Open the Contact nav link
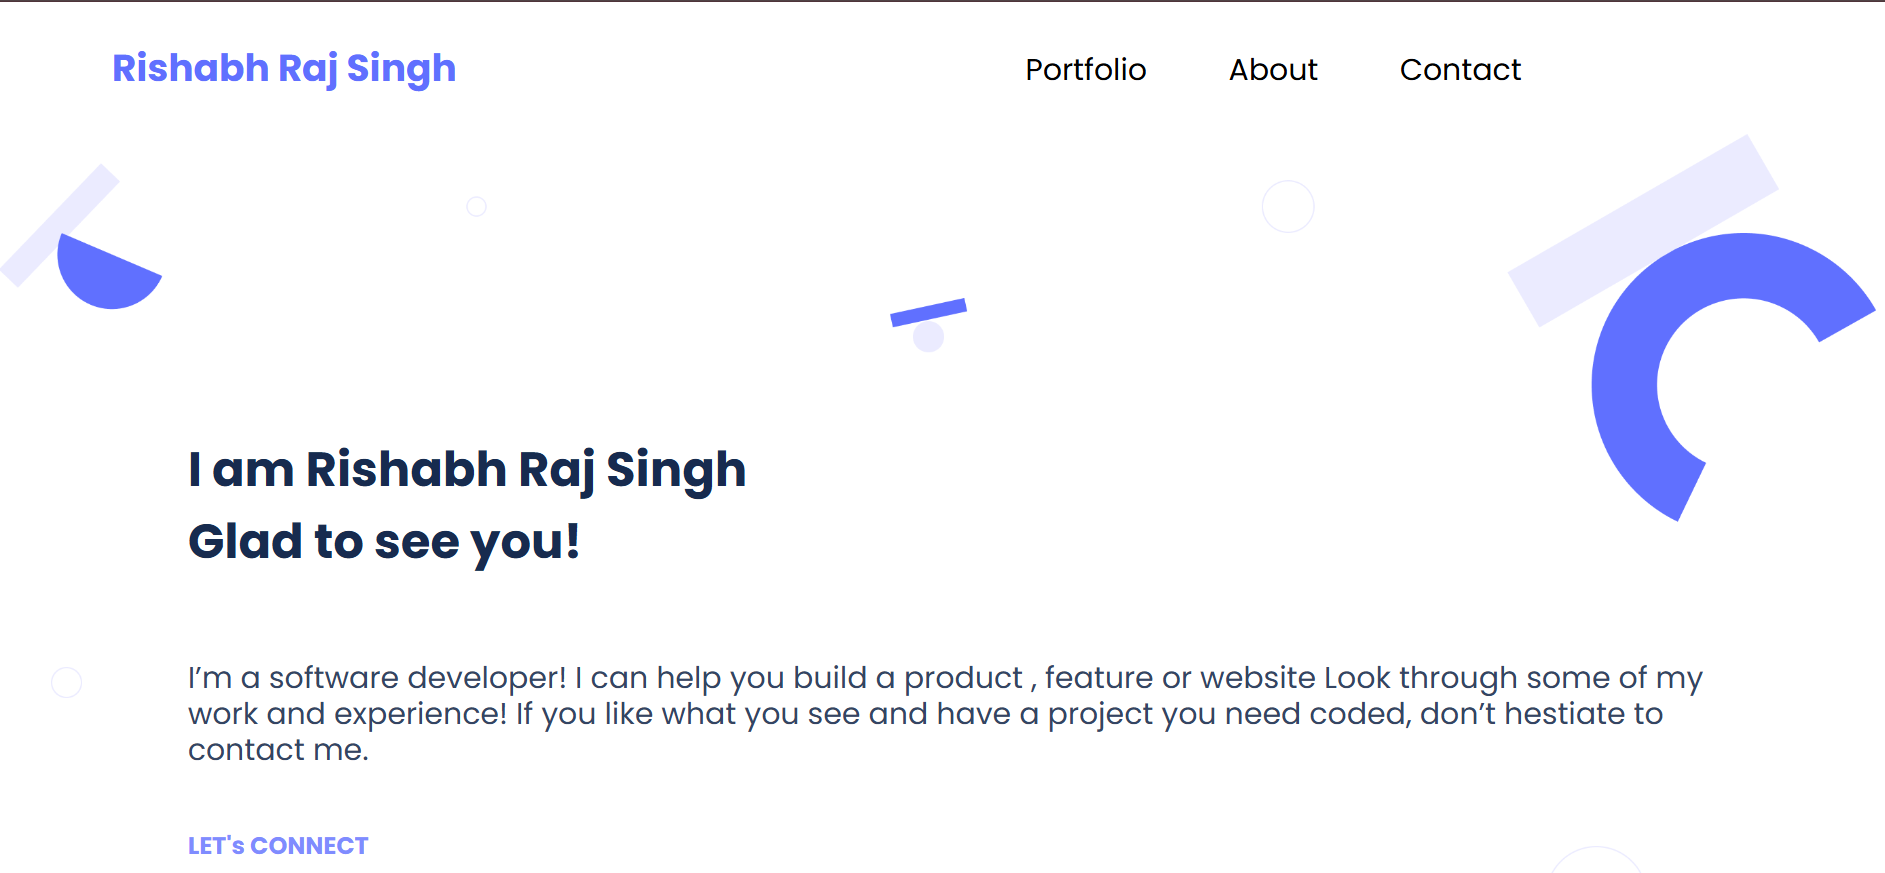 [x=1460, y=70]
